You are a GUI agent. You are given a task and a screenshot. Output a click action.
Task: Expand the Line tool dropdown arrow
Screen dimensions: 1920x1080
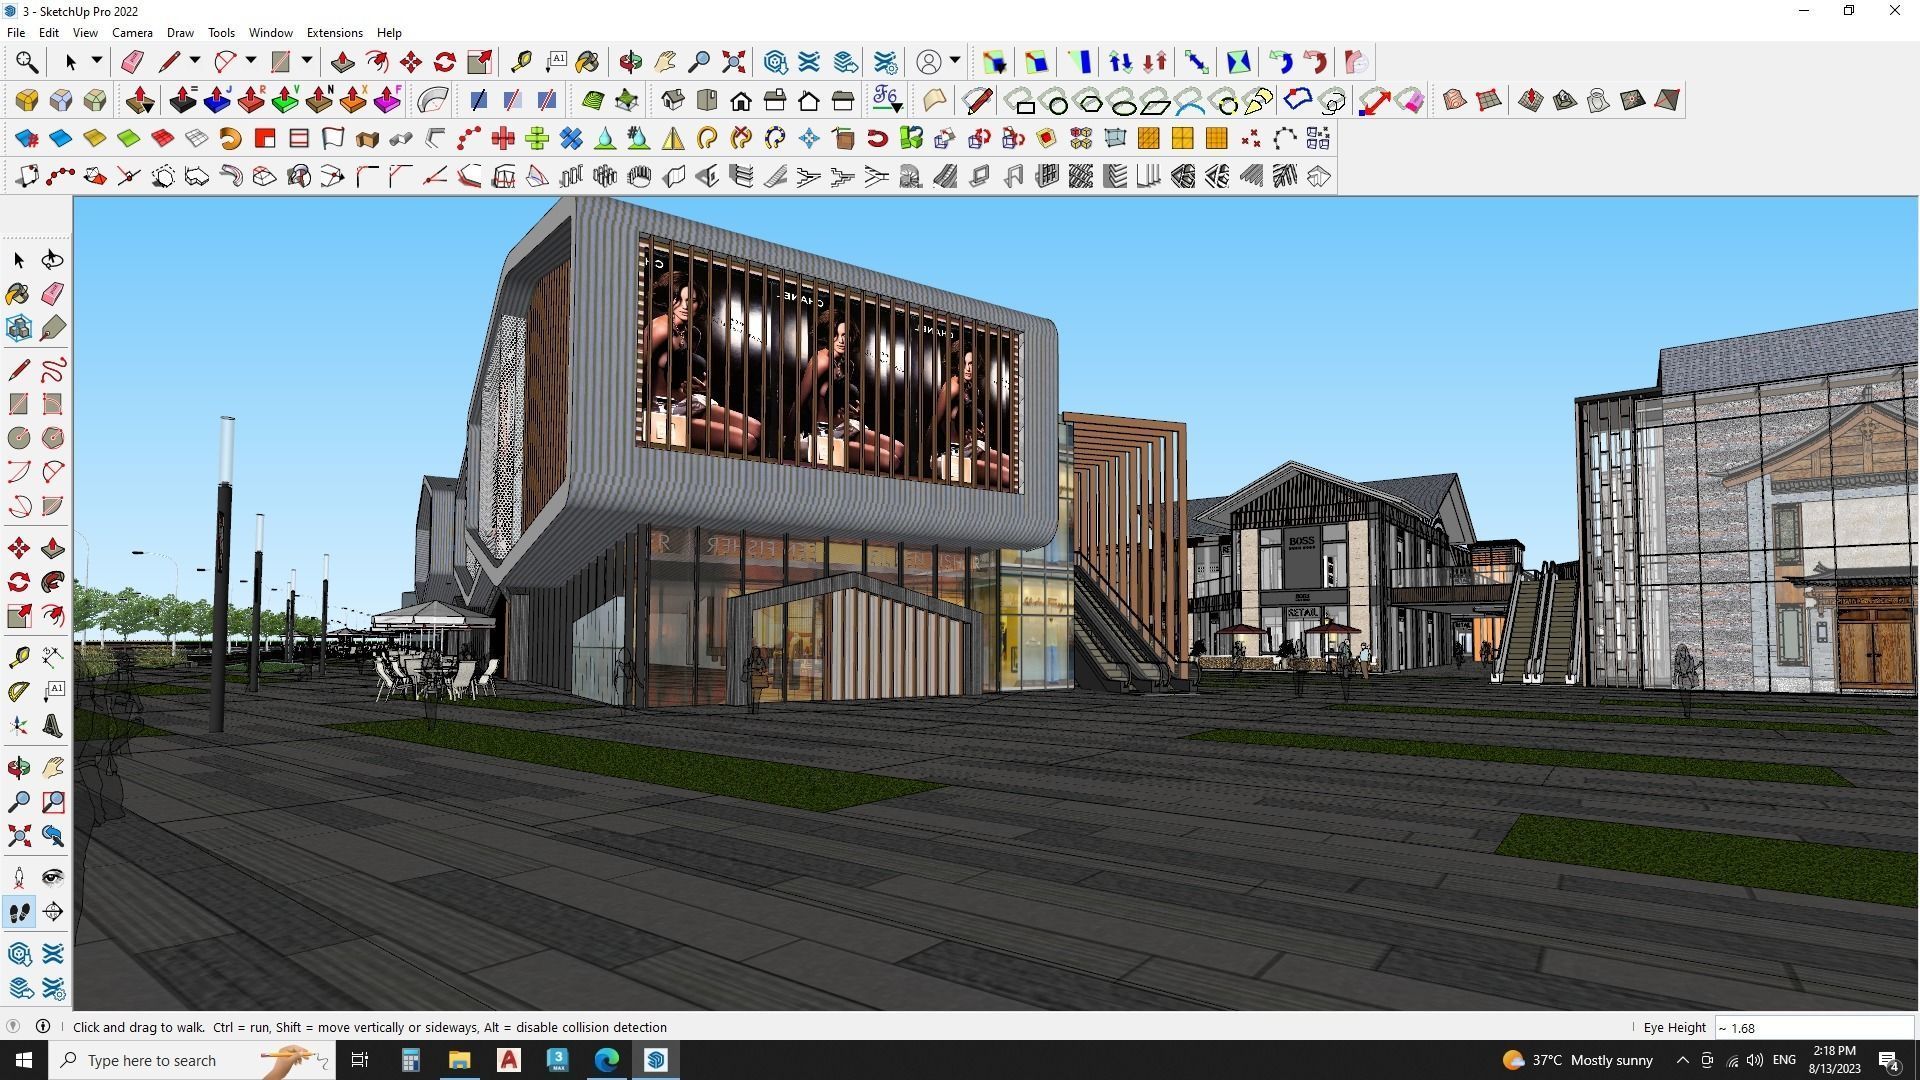coord(195,61)
